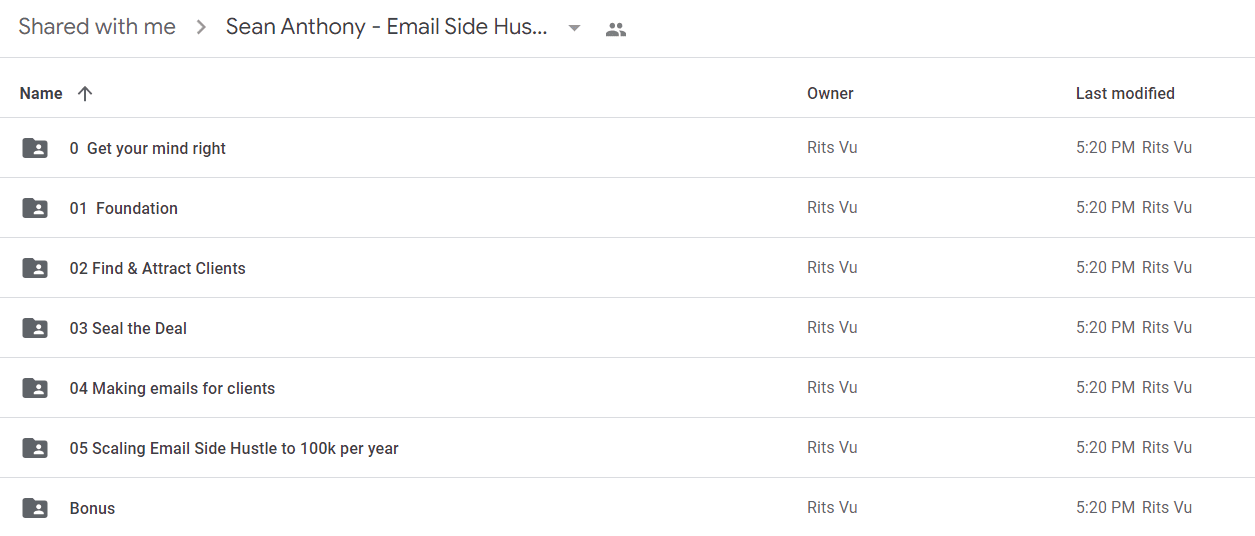Select the folder icon for 02 Find & Attract Clients
The width and height of the screenshot is (1255, 536).
click(x=35, y=268)
